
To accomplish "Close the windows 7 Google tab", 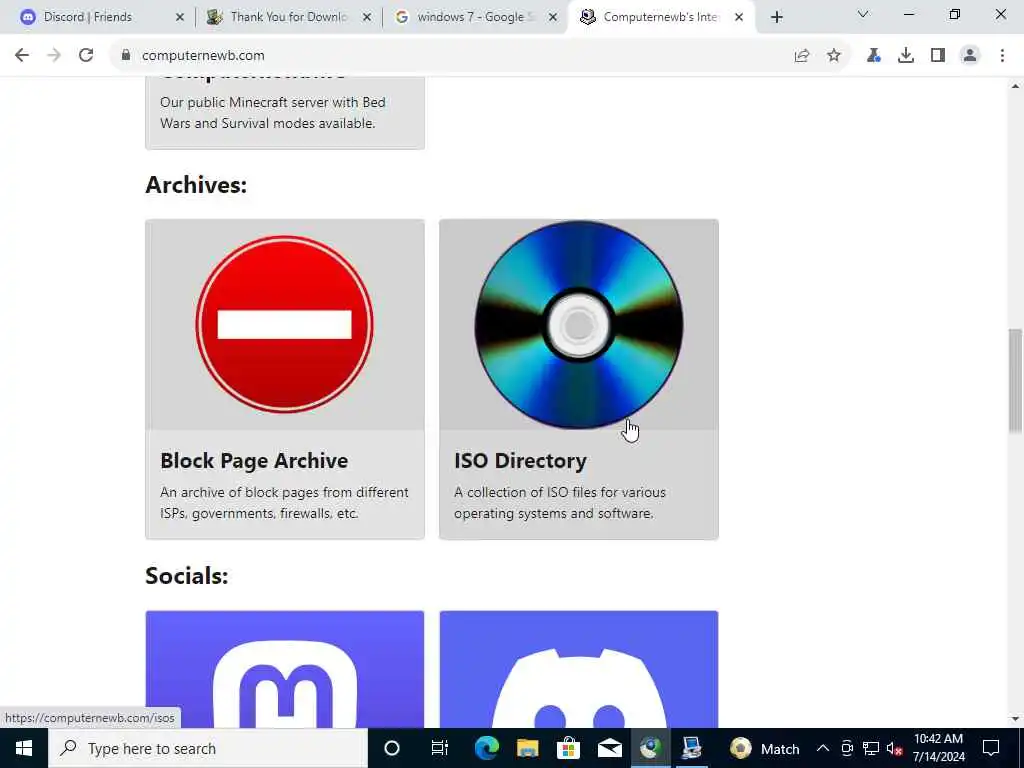I will (553, 17).
